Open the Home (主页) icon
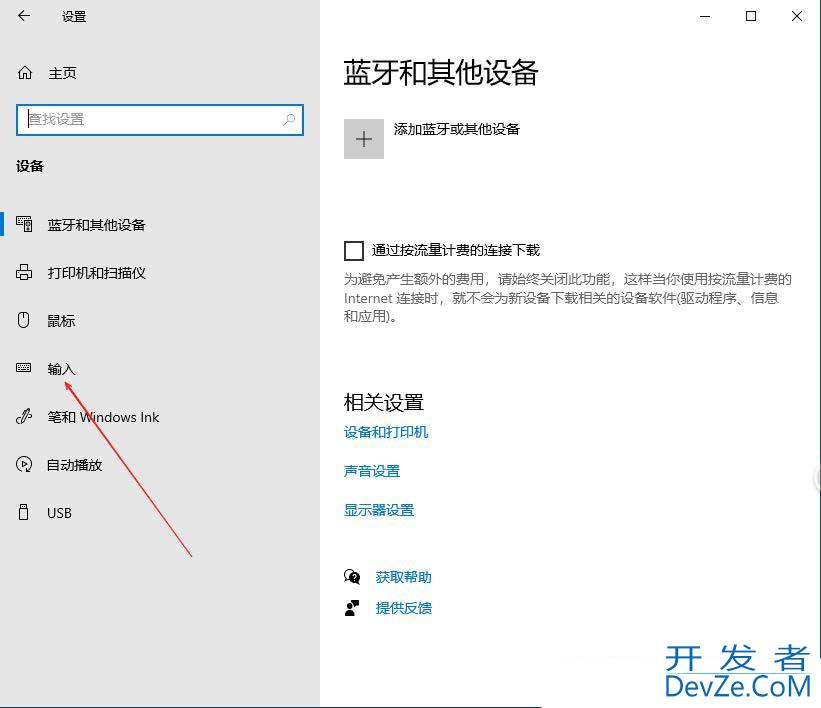 (x=25, y=73)
